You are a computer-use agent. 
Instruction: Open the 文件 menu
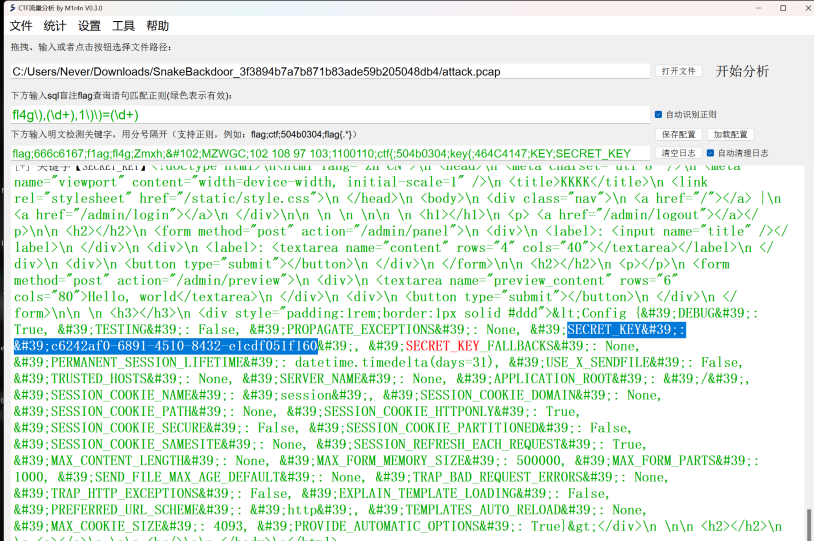tap(21, 26)
